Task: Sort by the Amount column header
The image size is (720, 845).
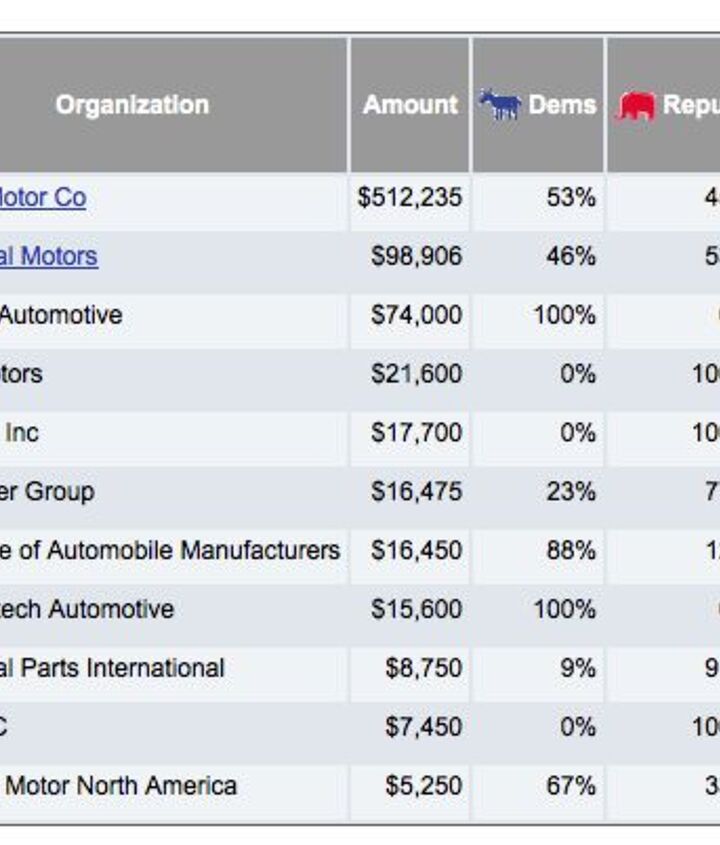Action: click(410, 105)
